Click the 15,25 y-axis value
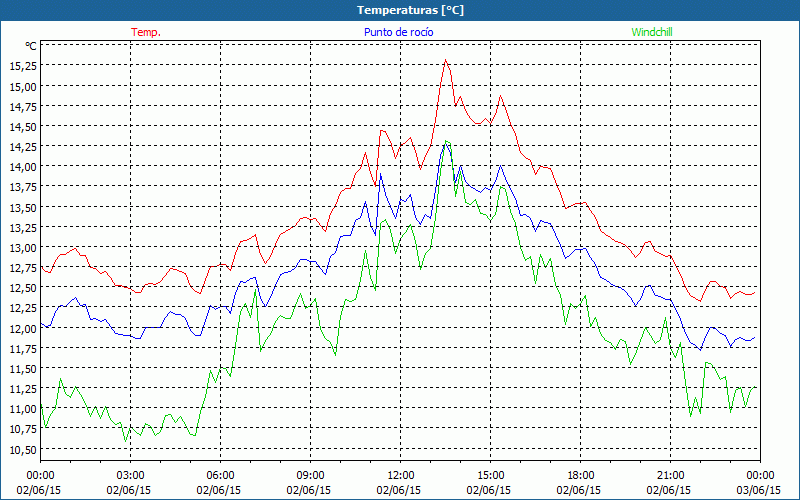800x500 pixels. click(23, 66)
